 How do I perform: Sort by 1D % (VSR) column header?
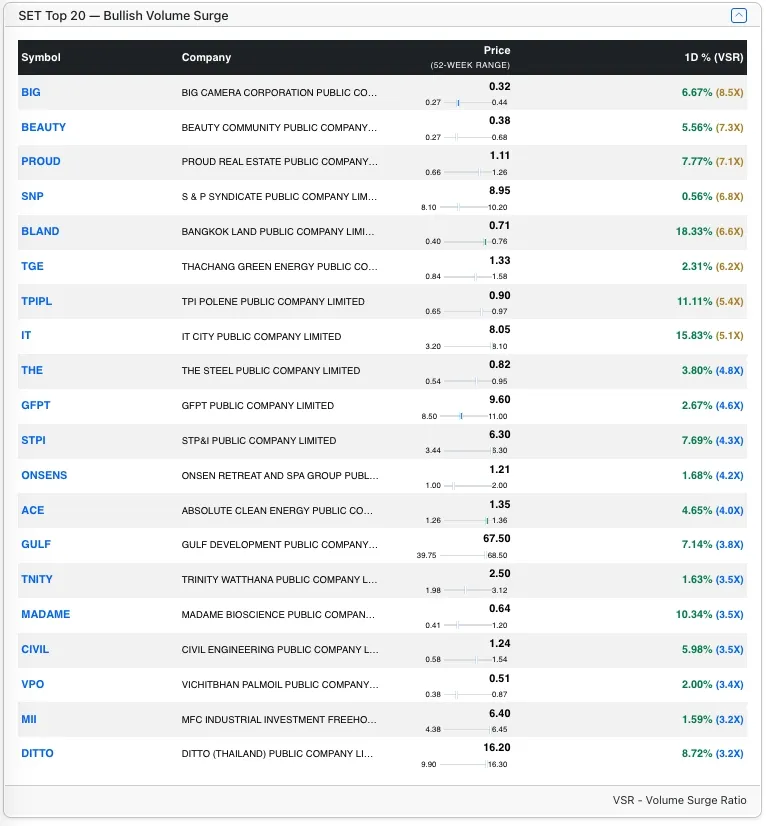point(713,57)
